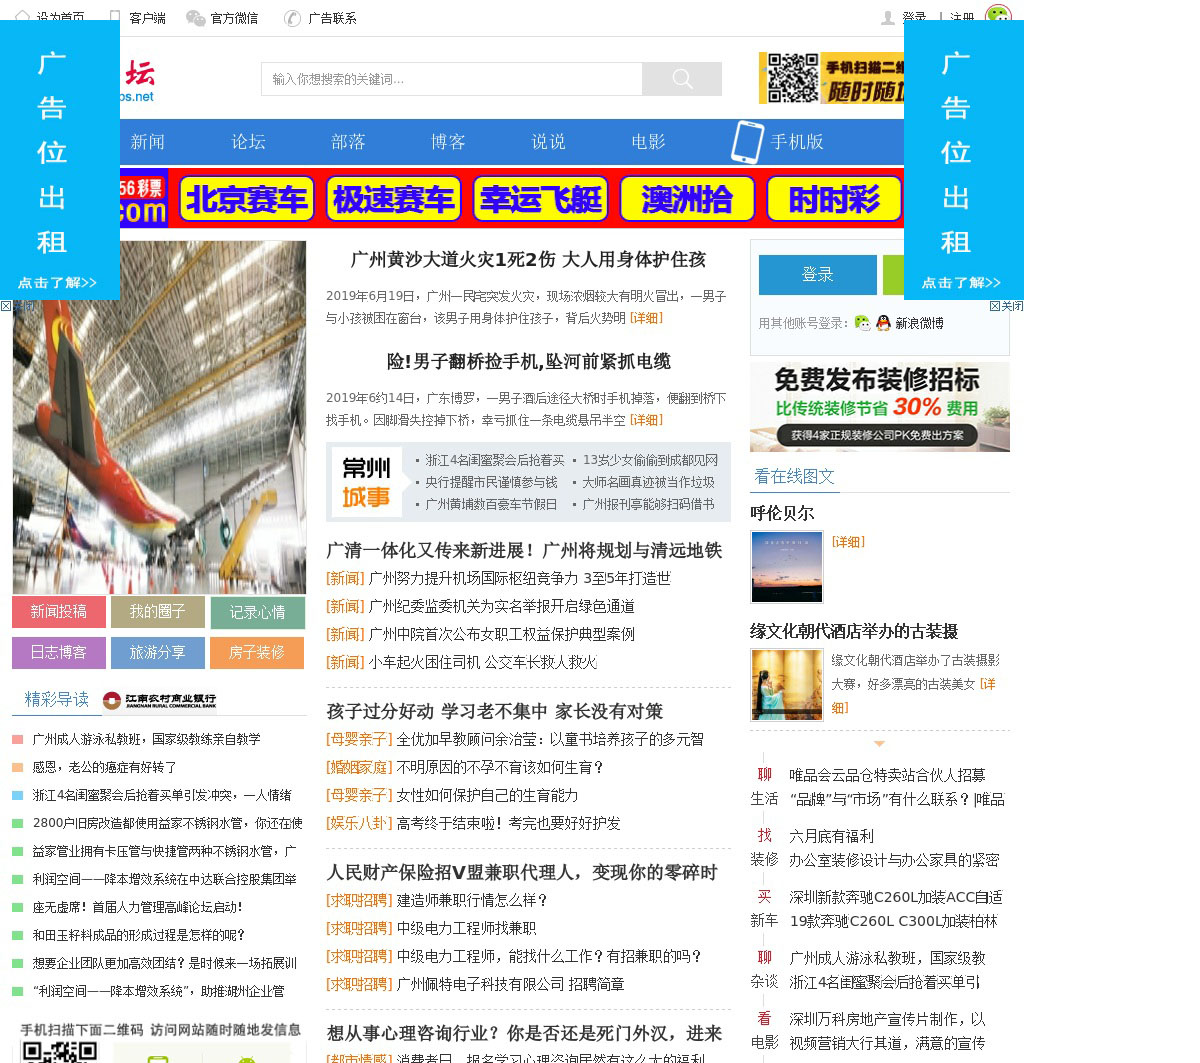
Task: Open the 电影 navigation tab
Action: pos(648,142)
